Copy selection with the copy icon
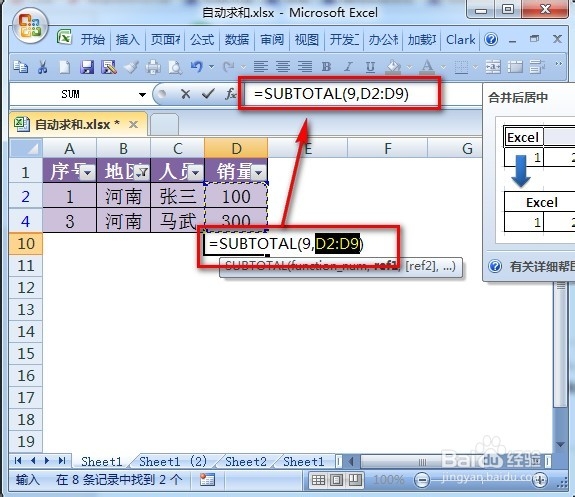Image resolution: width=575 pixels, height=497 pixels. 21,67
